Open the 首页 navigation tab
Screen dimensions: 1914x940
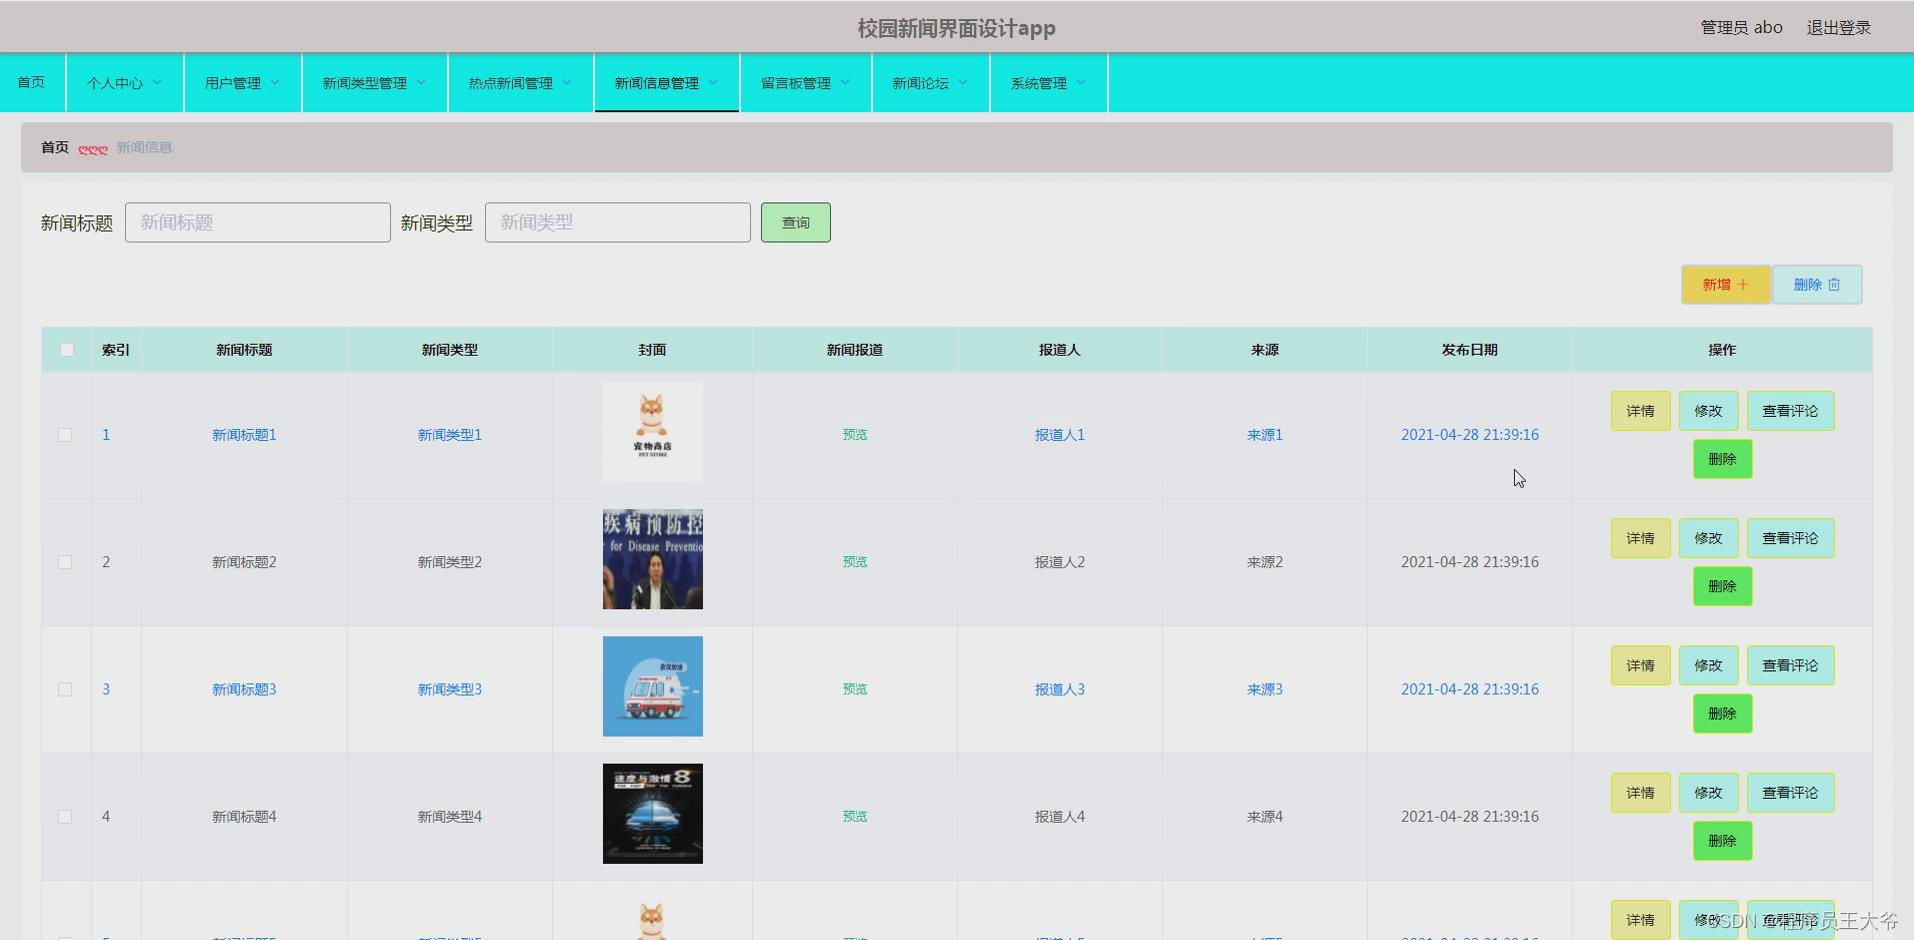pyautogui.click(x=30, y=82)
